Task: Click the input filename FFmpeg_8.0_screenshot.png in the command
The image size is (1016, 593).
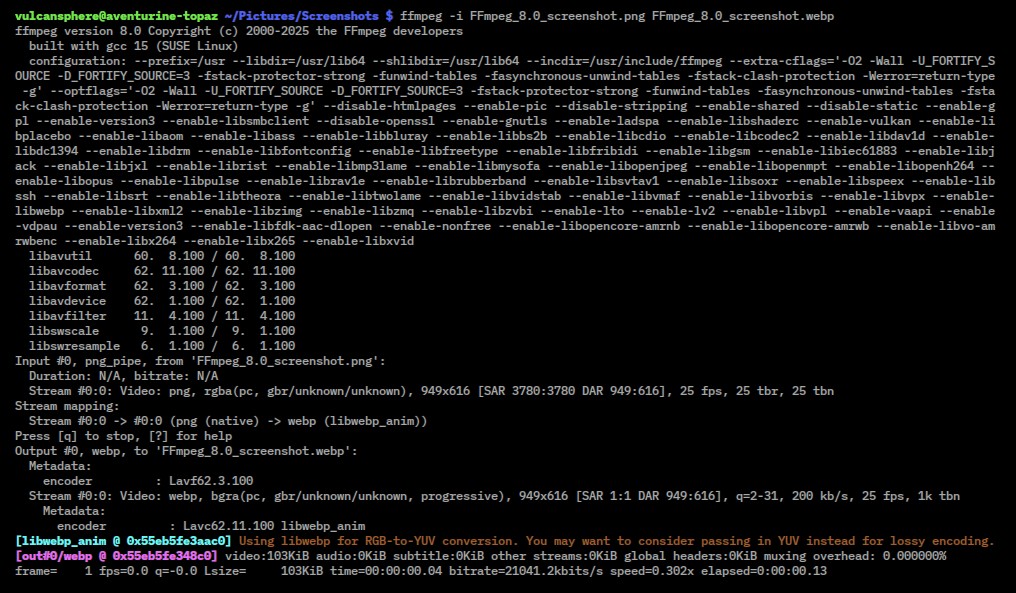Action: click(557, 16)
